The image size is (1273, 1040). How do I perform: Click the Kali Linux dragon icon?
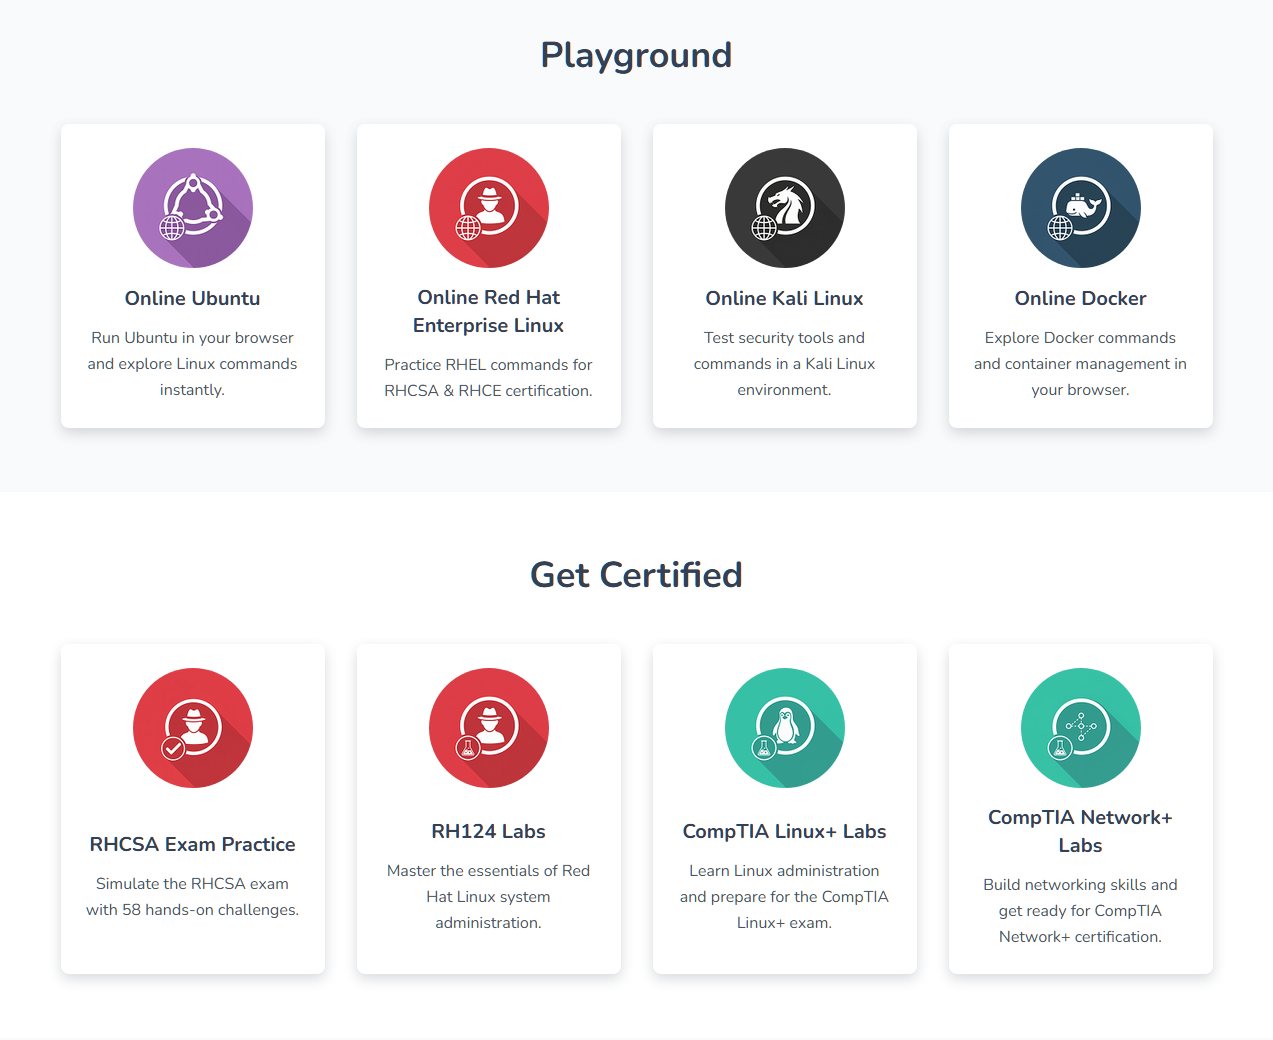pyautogui.click(x=785, y=208)
